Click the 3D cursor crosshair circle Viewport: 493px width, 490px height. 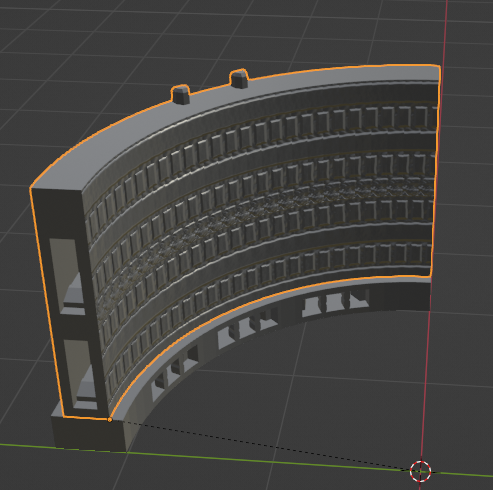pos(420,471)
